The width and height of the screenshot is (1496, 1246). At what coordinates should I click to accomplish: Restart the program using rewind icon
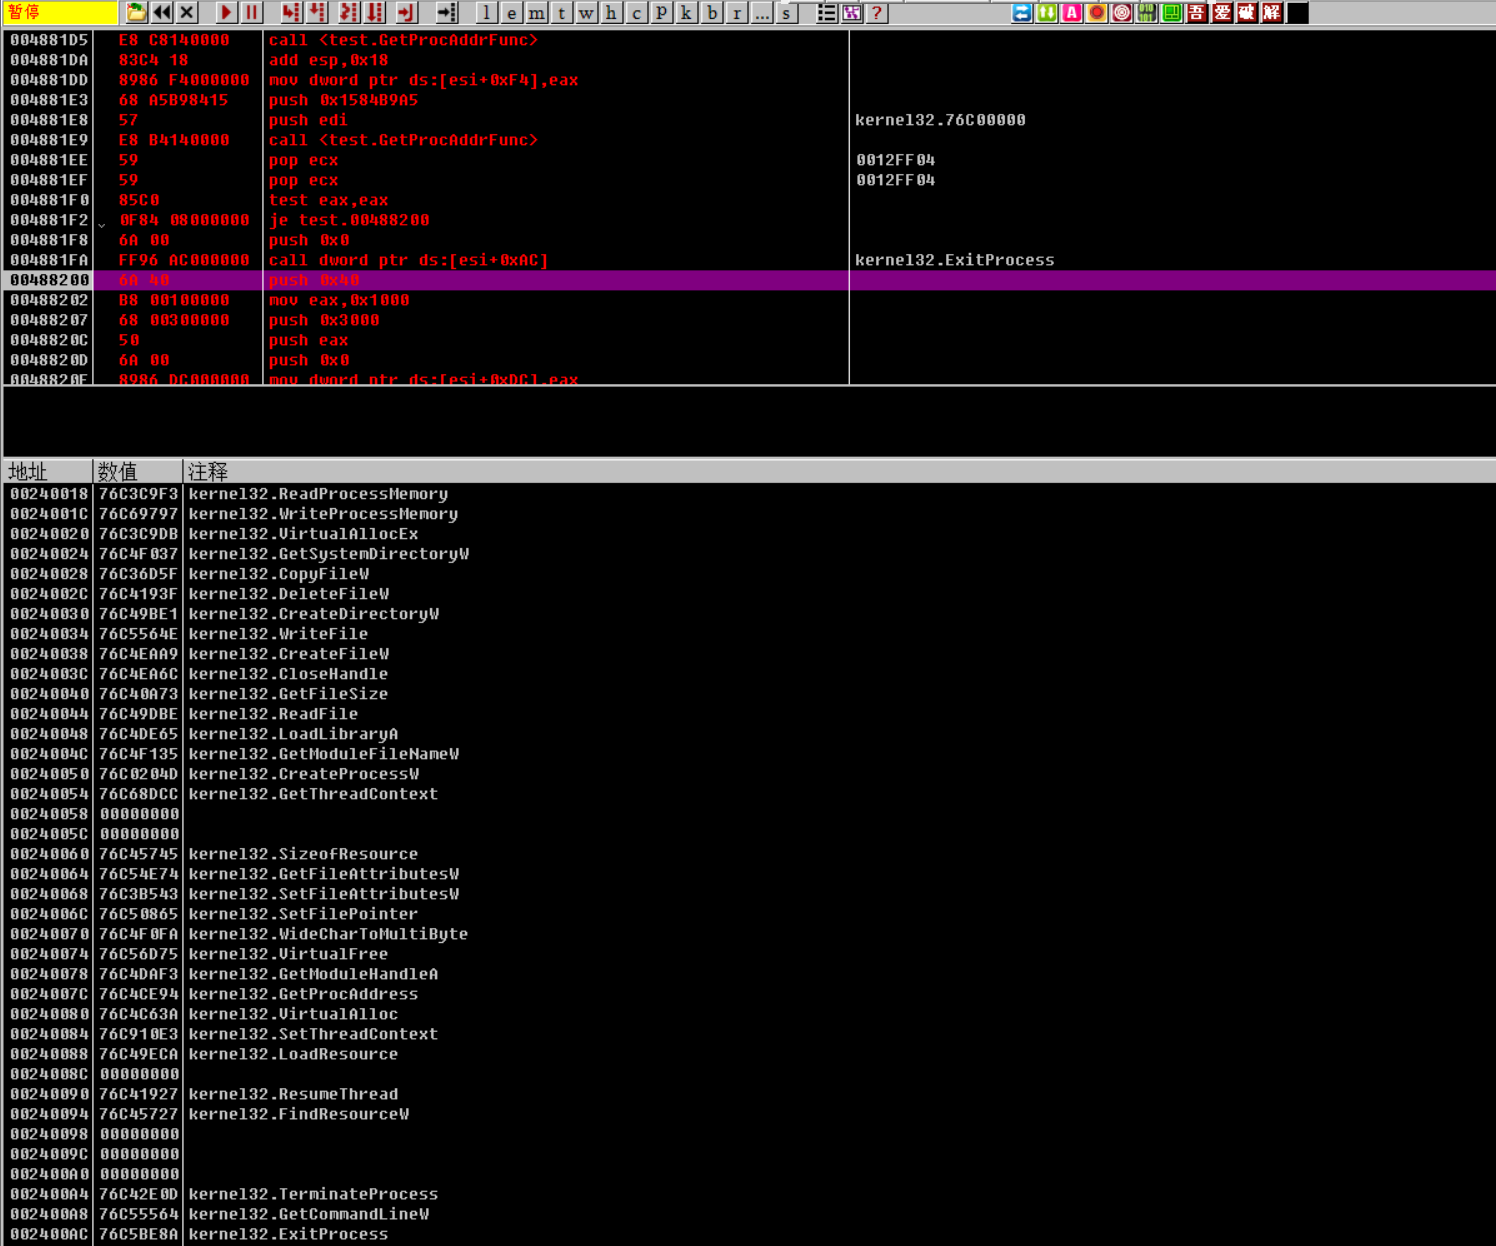[x=162, y=12]
